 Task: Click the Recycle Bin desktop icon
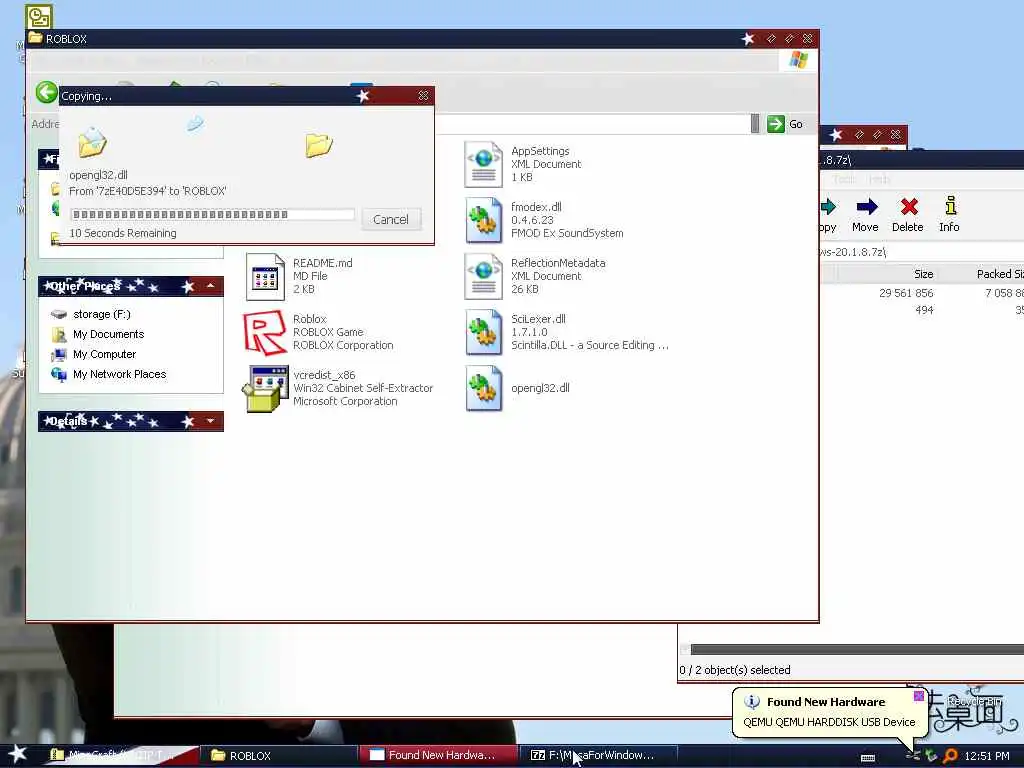[974, 701]
